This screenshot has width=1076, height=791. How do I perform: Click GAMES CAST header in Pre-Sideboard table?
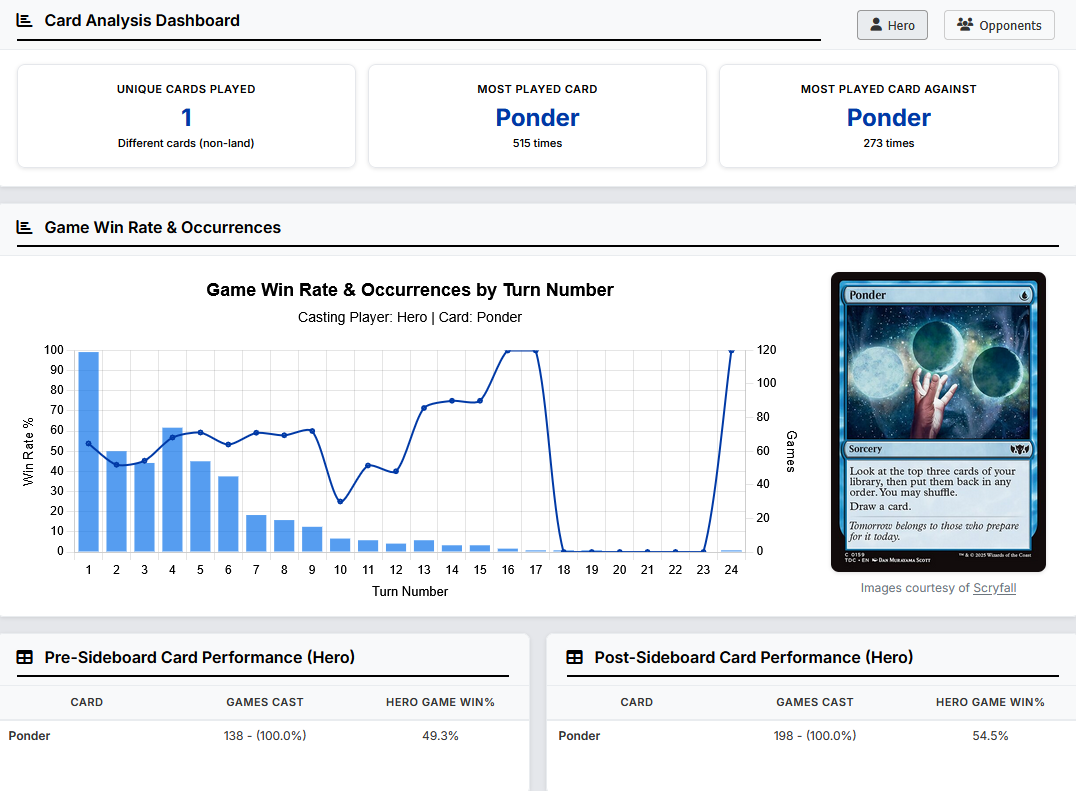click(x=265, y=703)
